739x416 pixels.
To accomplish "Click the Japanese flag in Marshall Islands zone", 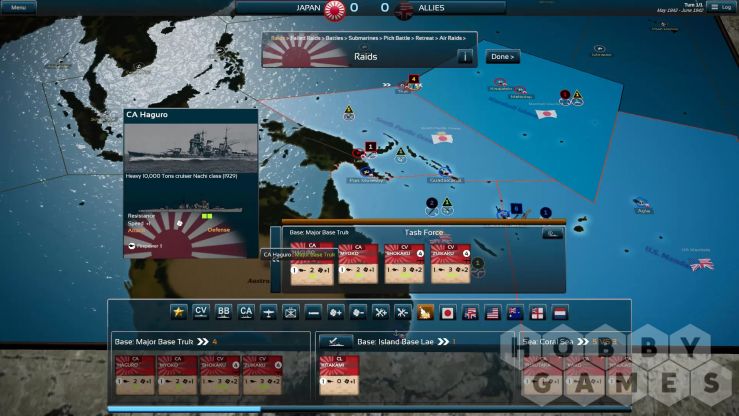I will coord(547,114).
